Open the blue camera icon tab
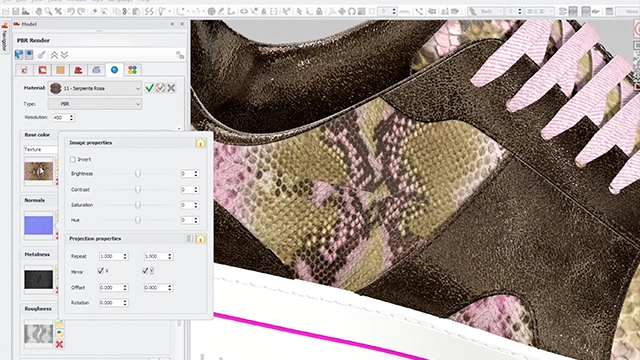The width and height of the screenshot is (640, 360). [x=96, y=70]
